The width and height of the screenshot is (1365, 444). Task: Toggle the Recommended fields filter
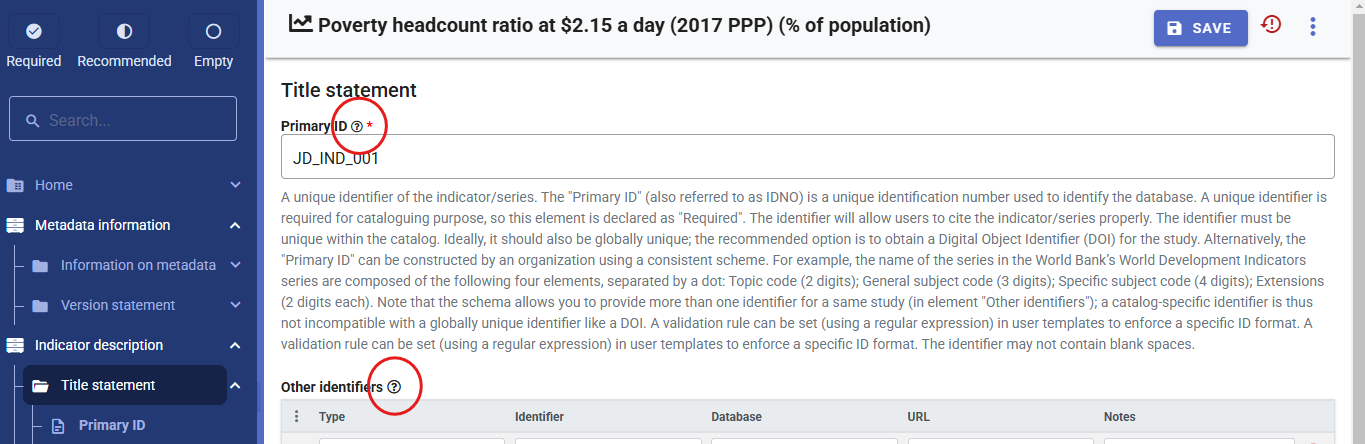124,32
